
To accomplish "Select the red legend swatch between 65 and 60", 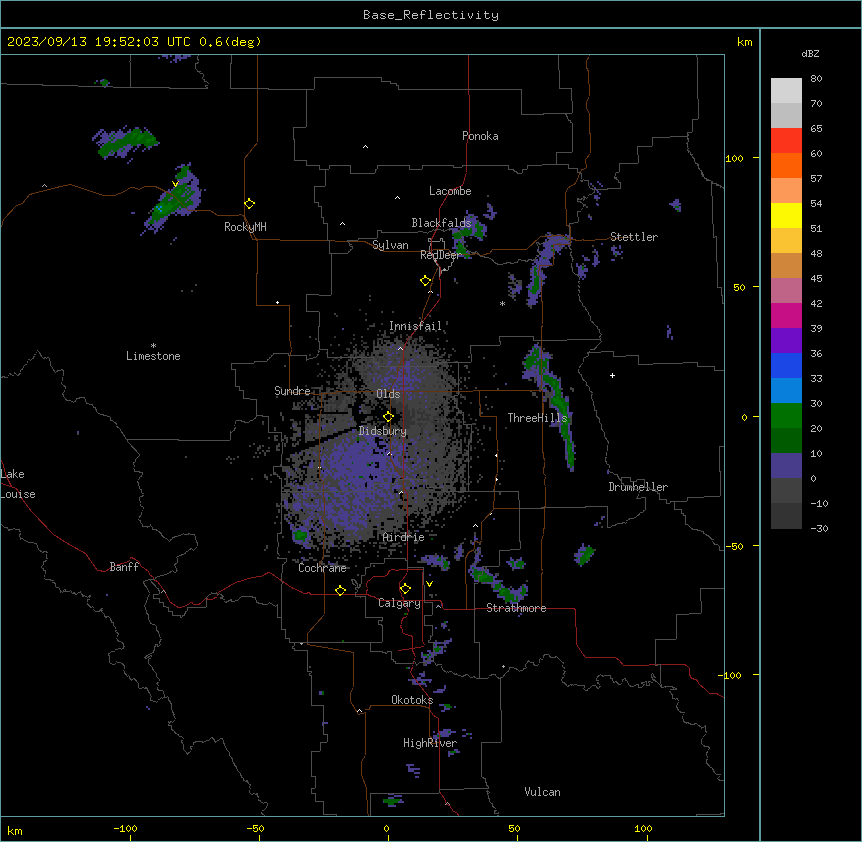I will (786, 141).
